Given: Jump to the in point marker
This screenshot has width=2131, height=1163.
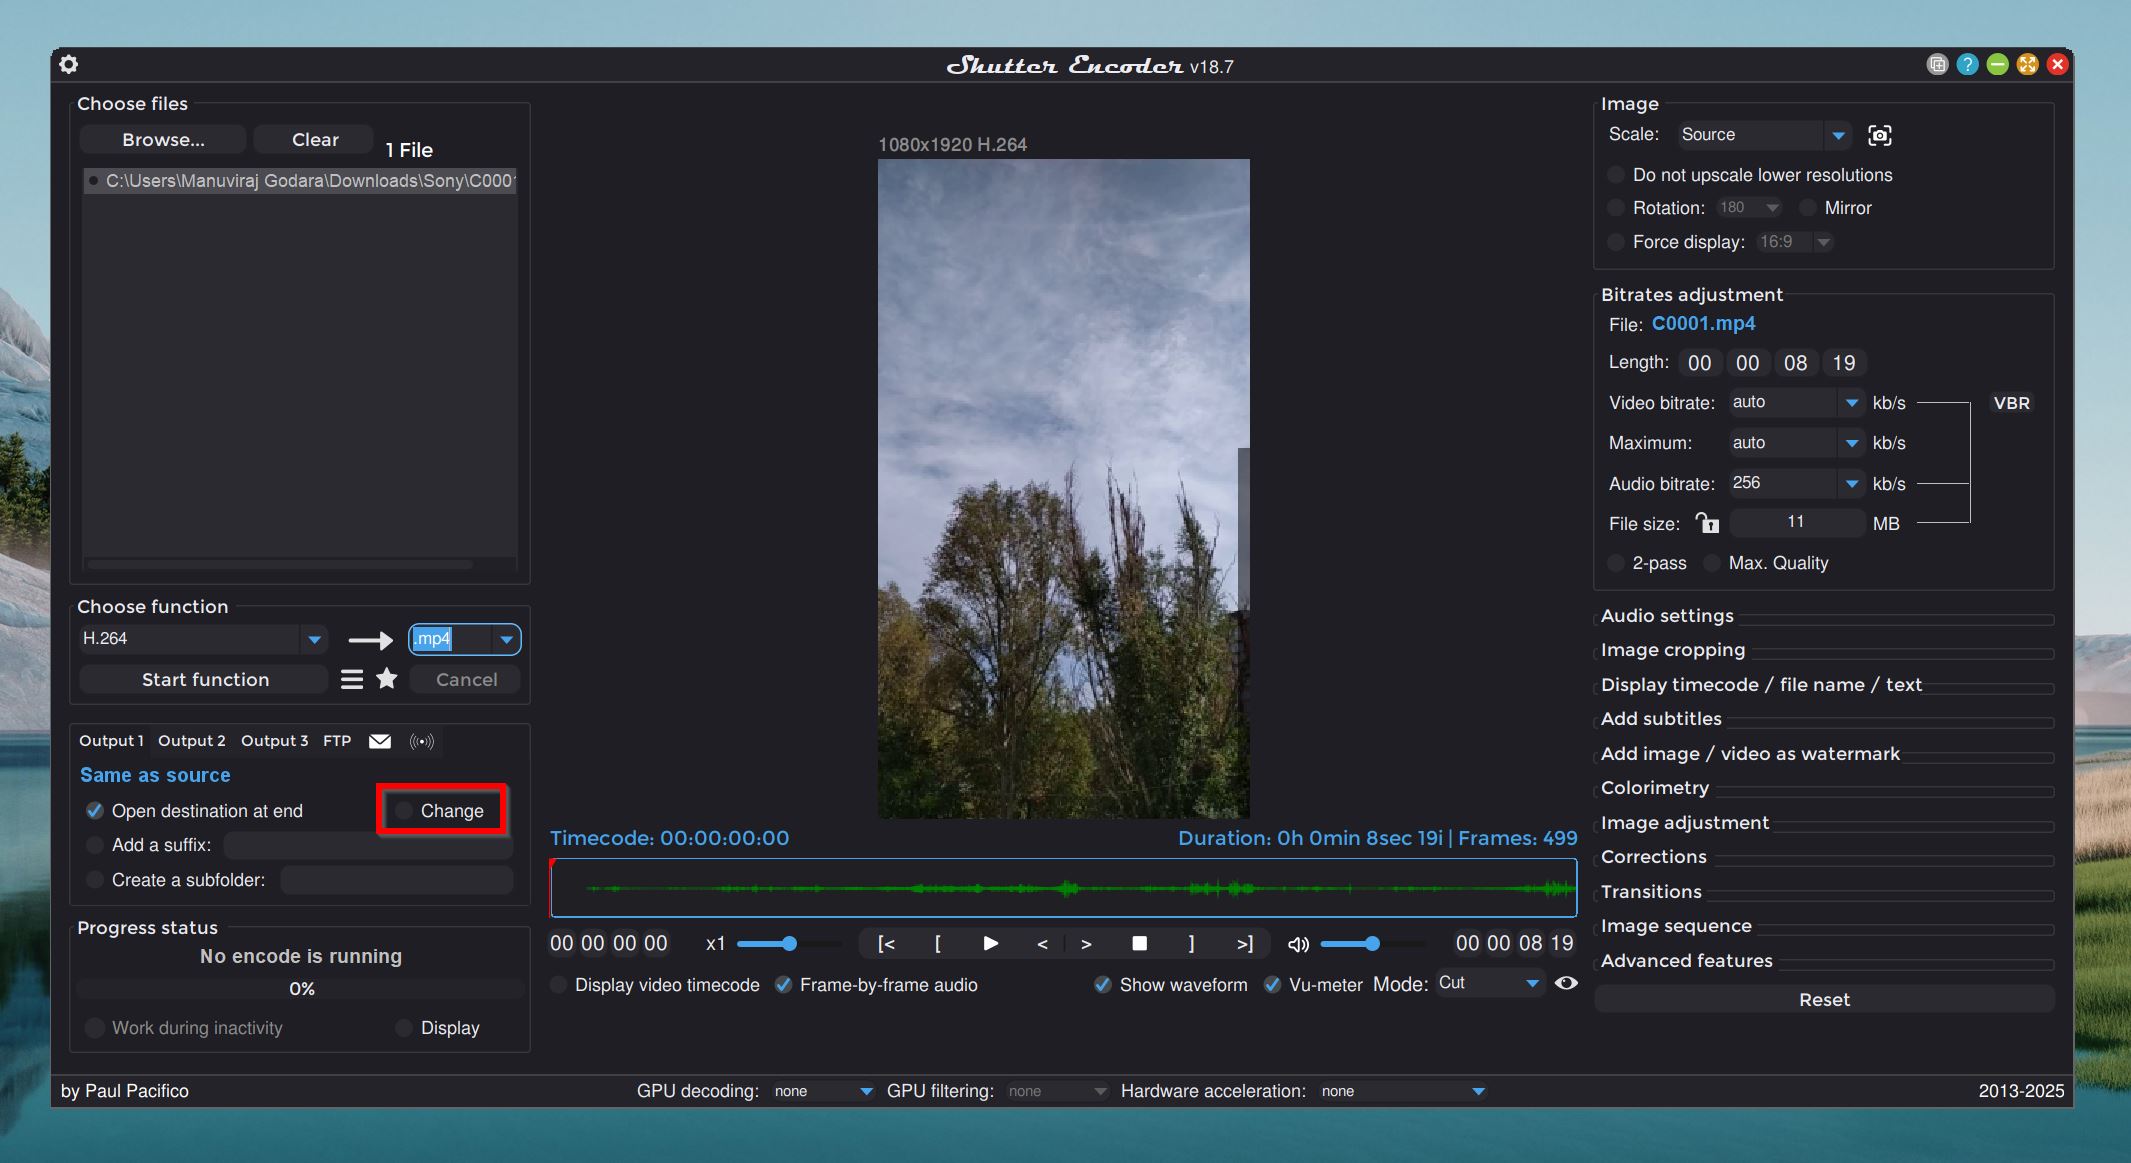Looking at the screenshot, I should (x=886, y=943).
